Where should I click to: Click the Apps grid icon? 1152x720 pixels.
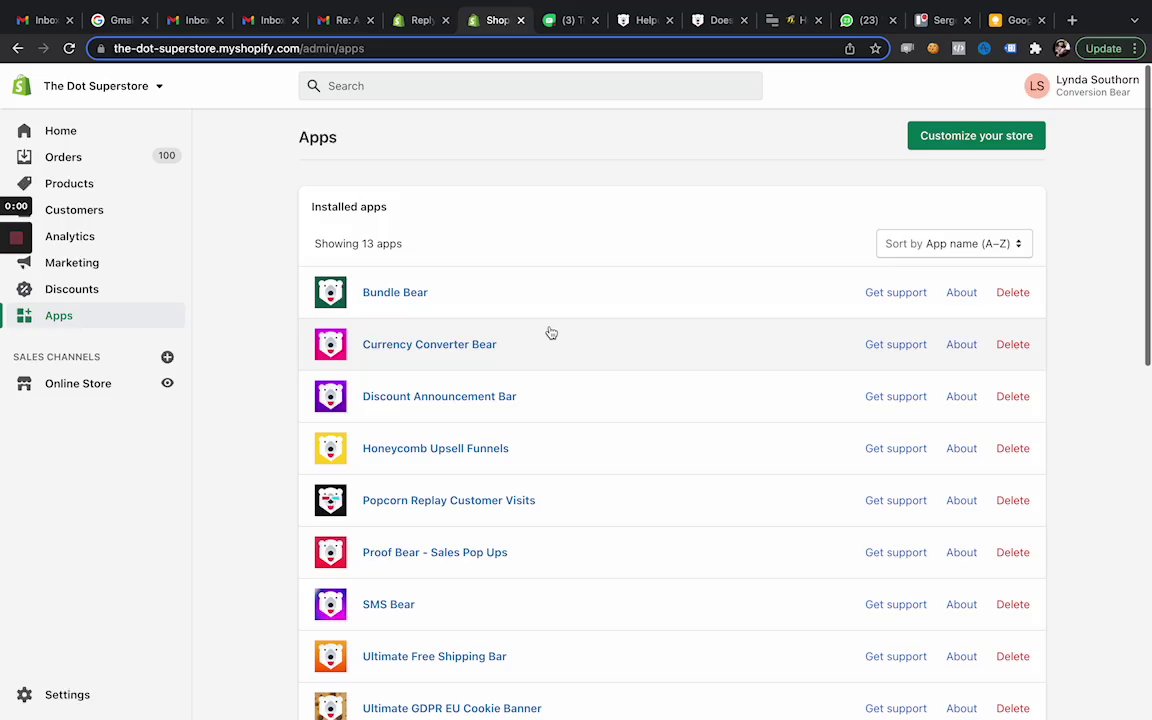(x=24, y=315)
